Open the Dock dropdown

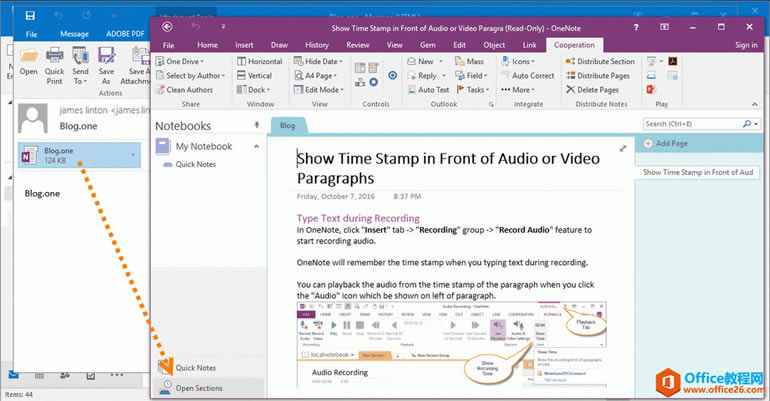coord(253,90)
